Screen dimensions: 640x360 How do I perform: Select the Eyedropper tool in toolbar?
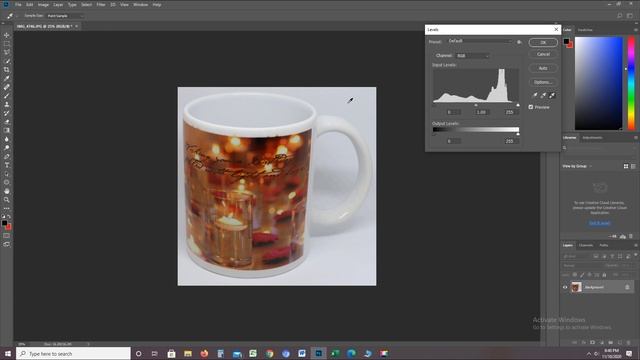coord(7,78)
